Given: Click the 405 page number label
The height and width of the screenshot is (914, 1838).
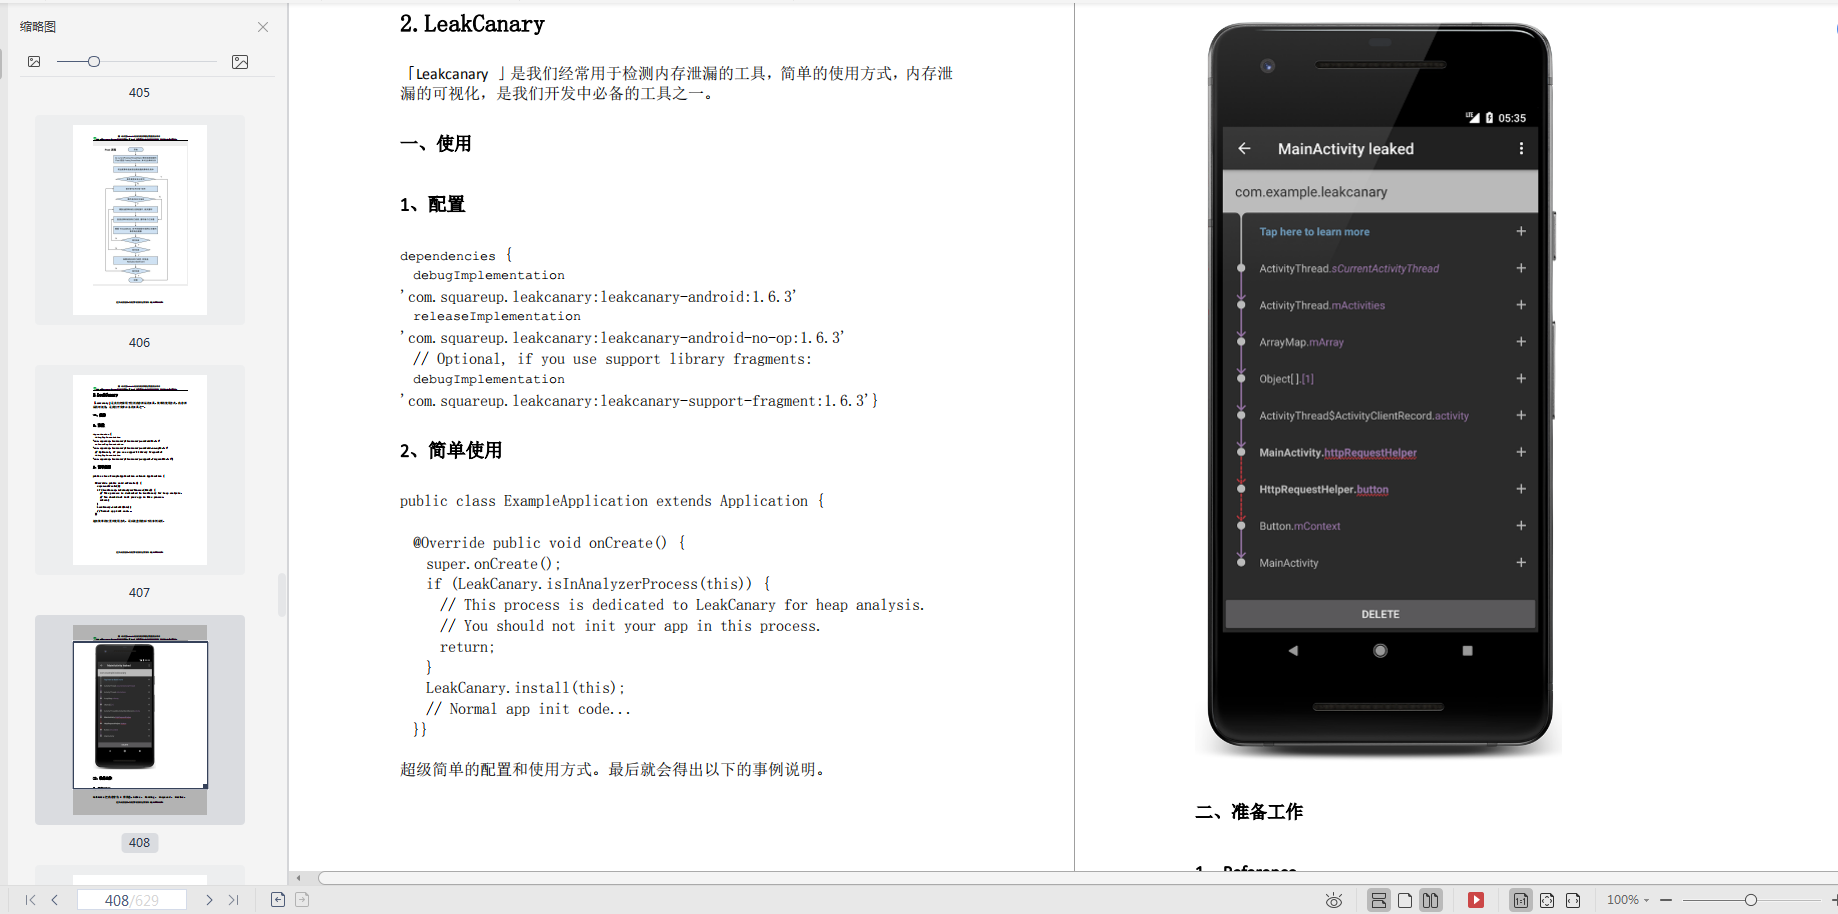Looking at the screenshot, I should point(139,92).
